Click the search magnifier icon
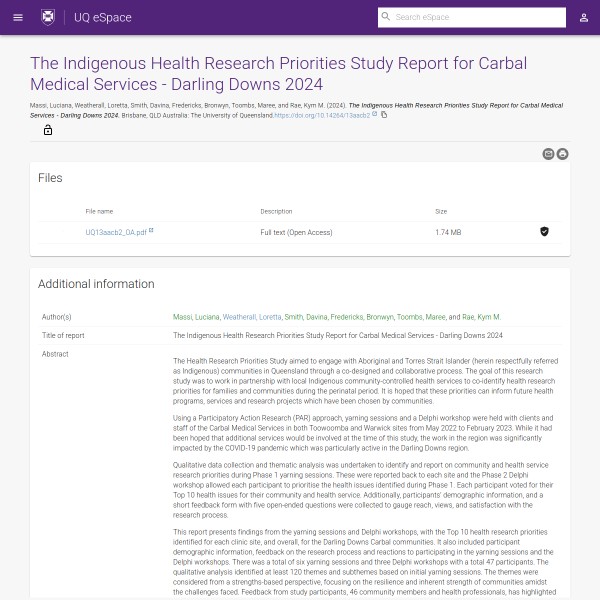 tap(386, 18)
